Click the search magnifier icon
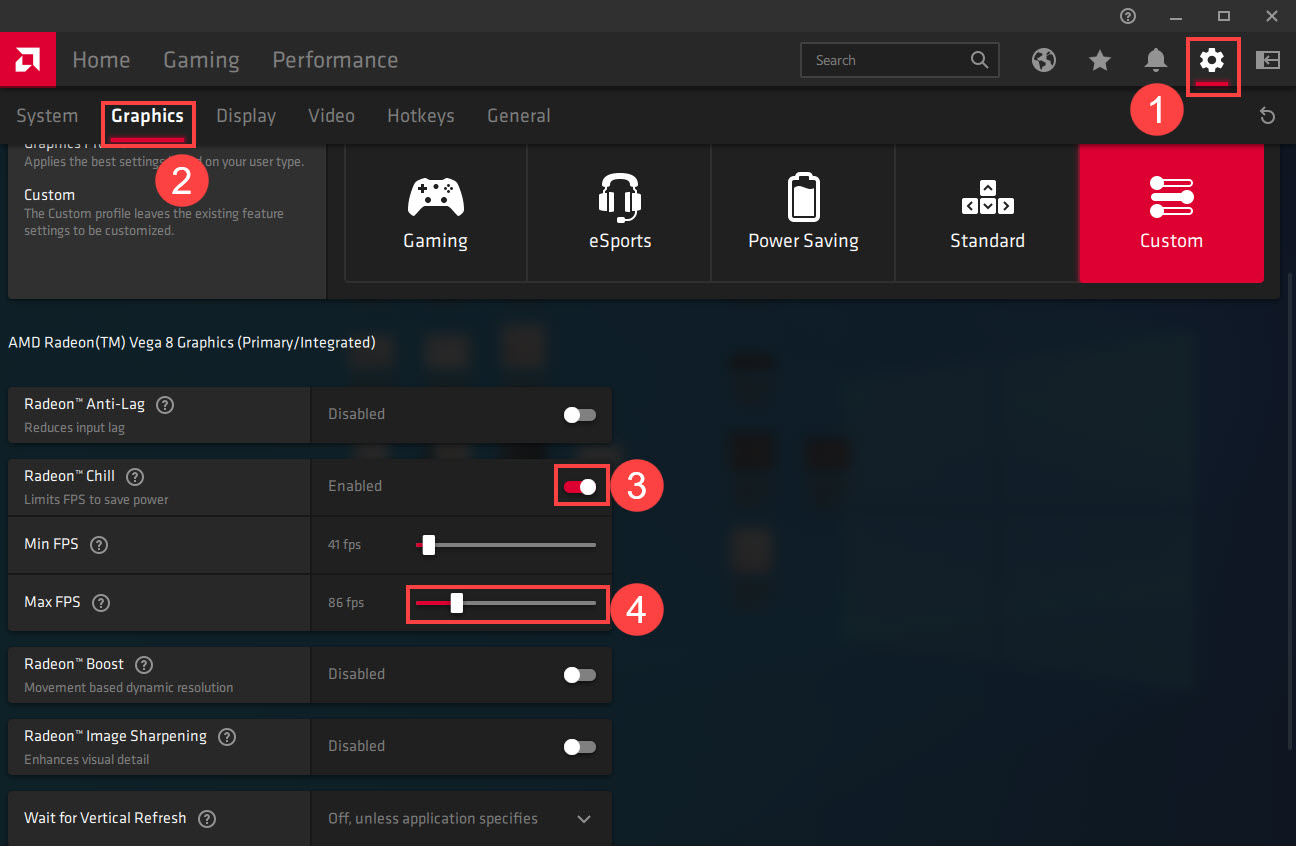 tap(980, 60)
